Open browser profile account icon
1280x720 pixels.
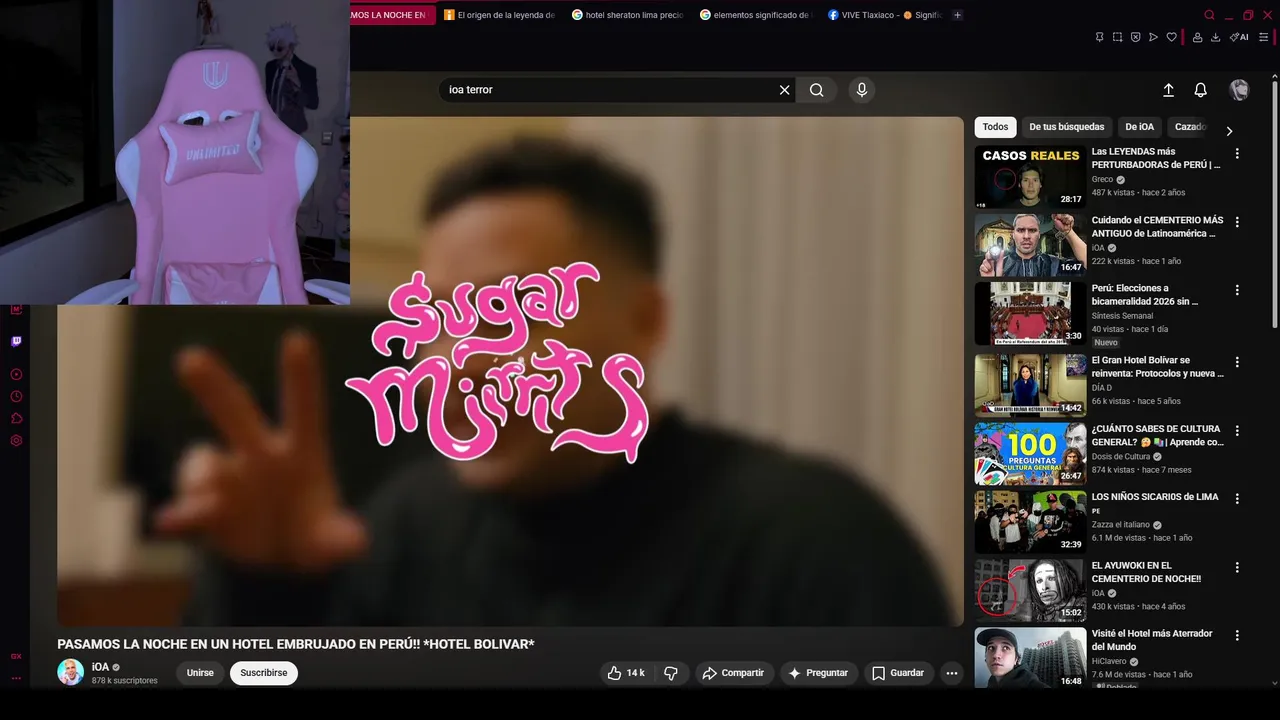point(1197,37)
